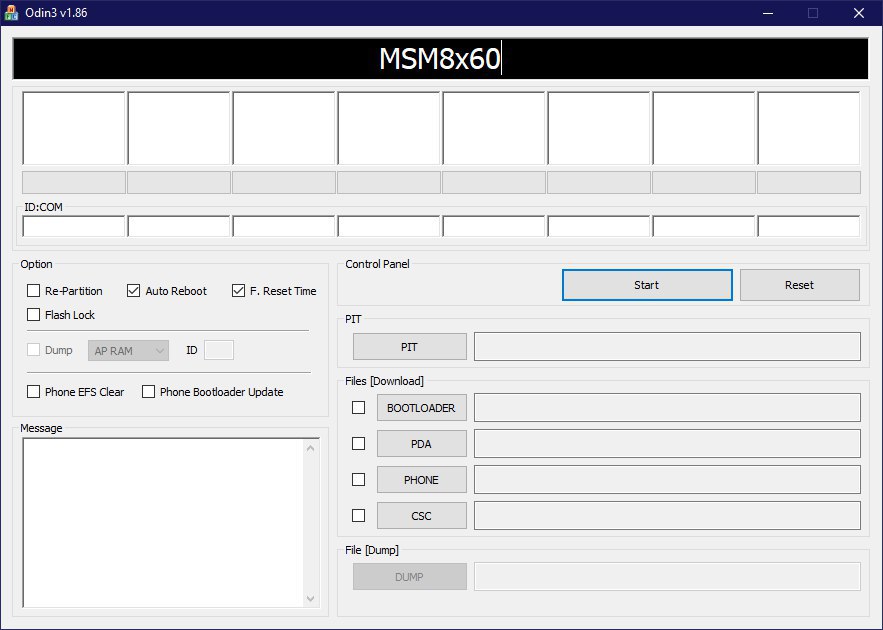
Task: Open the PIT file chooser button
Action: (409, 347)
